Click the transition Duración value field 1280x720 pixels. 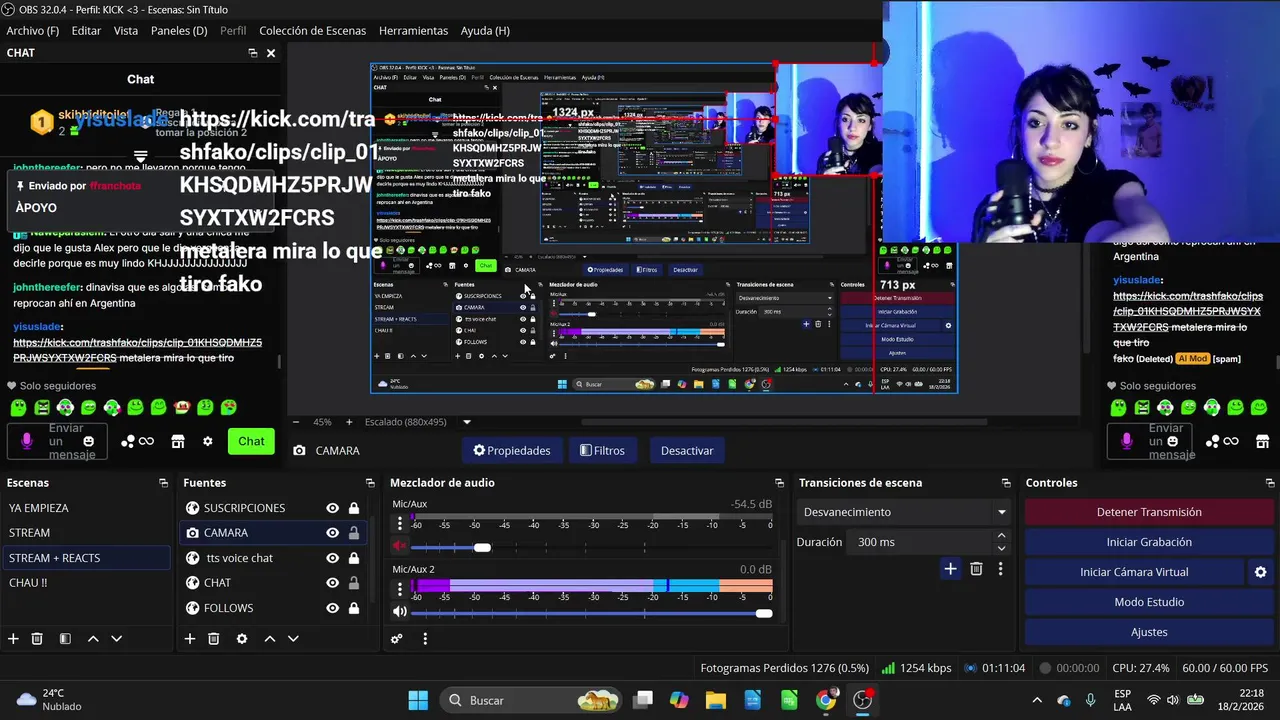tap(920, 542)
